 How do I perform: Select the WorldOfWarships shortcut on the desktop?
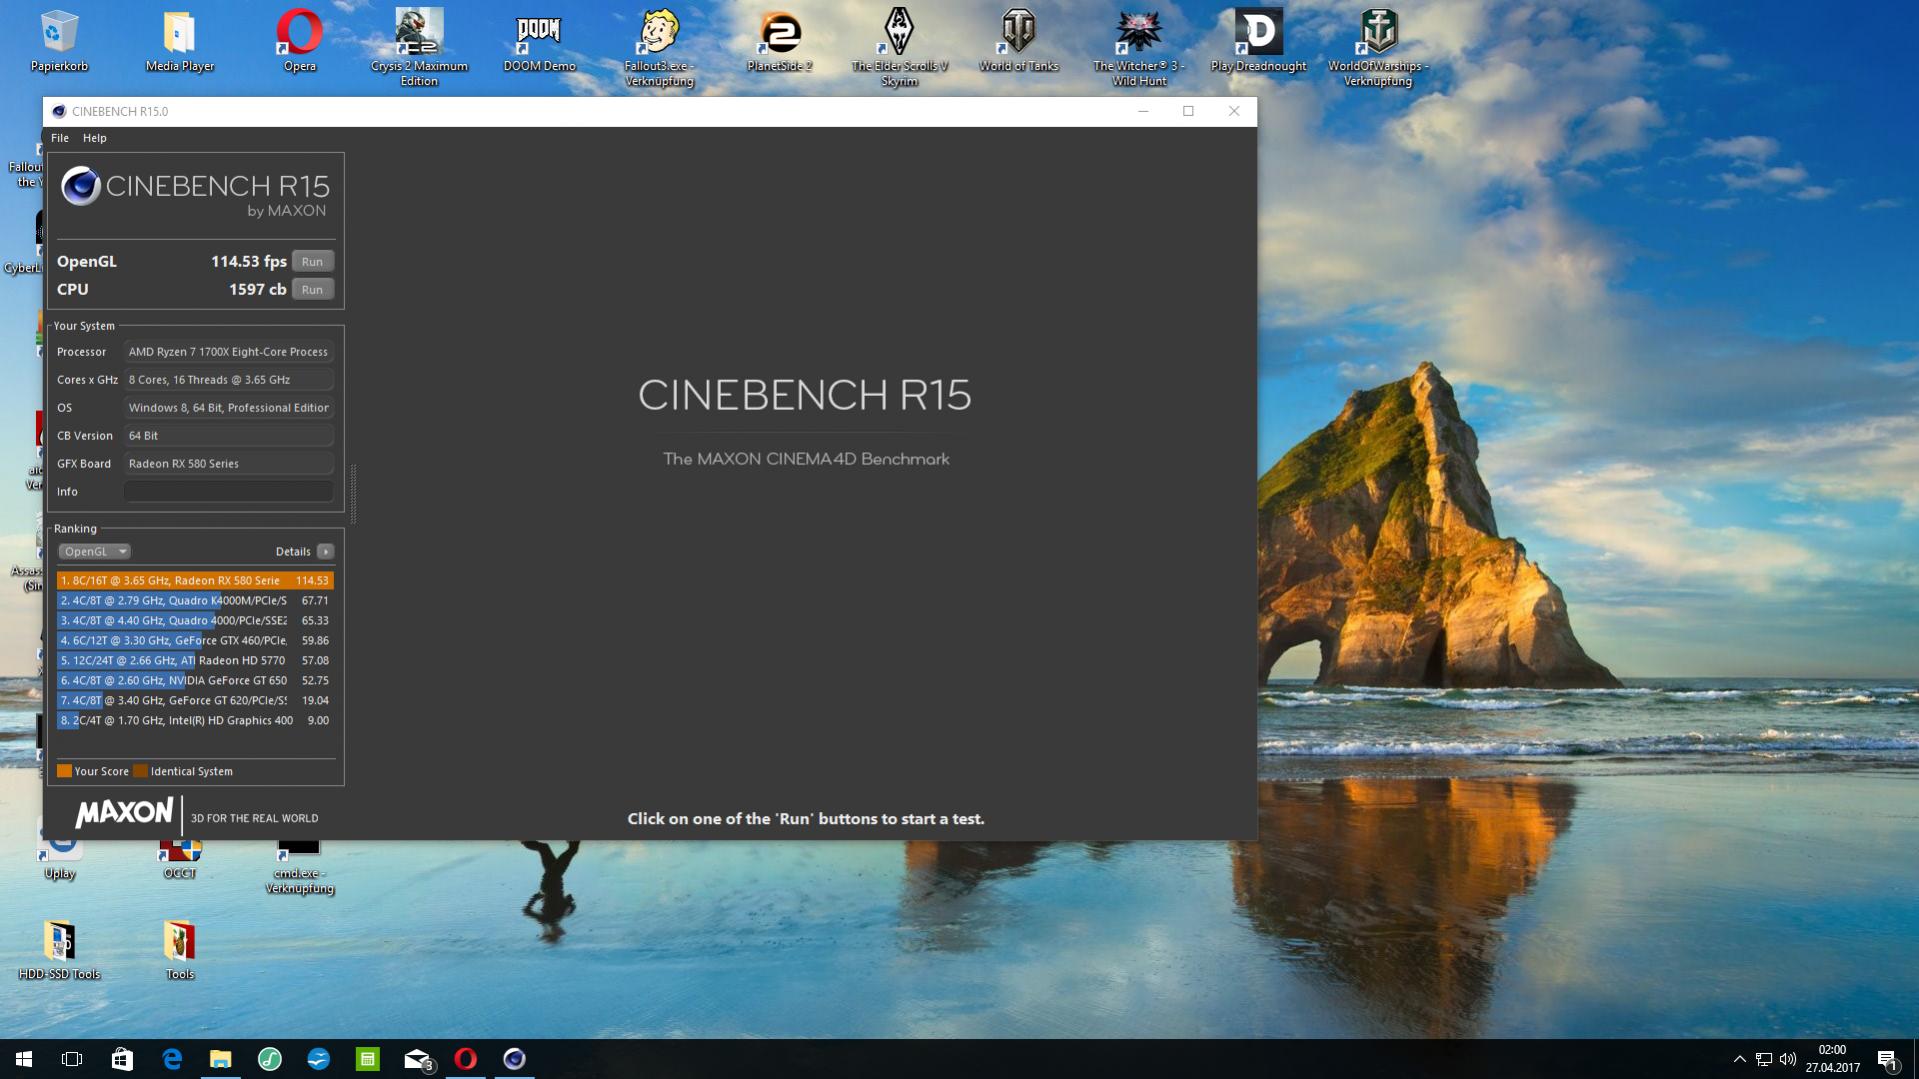[x=1378, y=48]
